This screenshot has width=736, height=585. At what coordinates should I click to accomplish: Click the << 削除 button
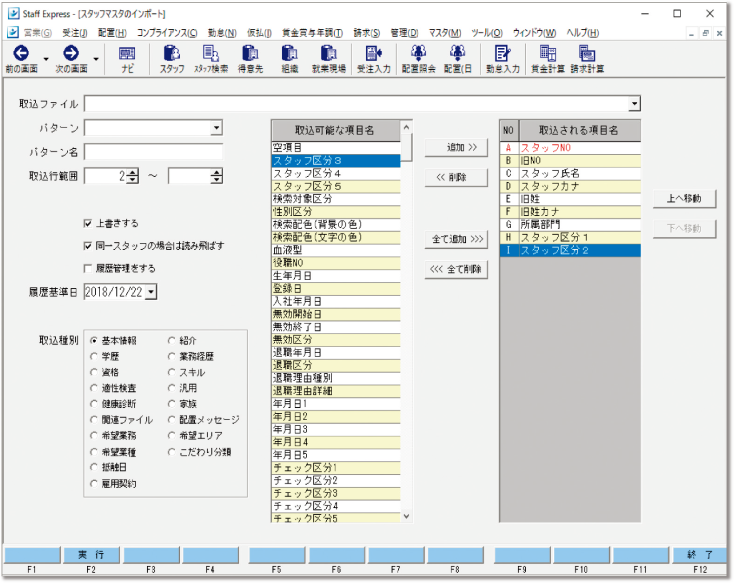coord(456,177)
